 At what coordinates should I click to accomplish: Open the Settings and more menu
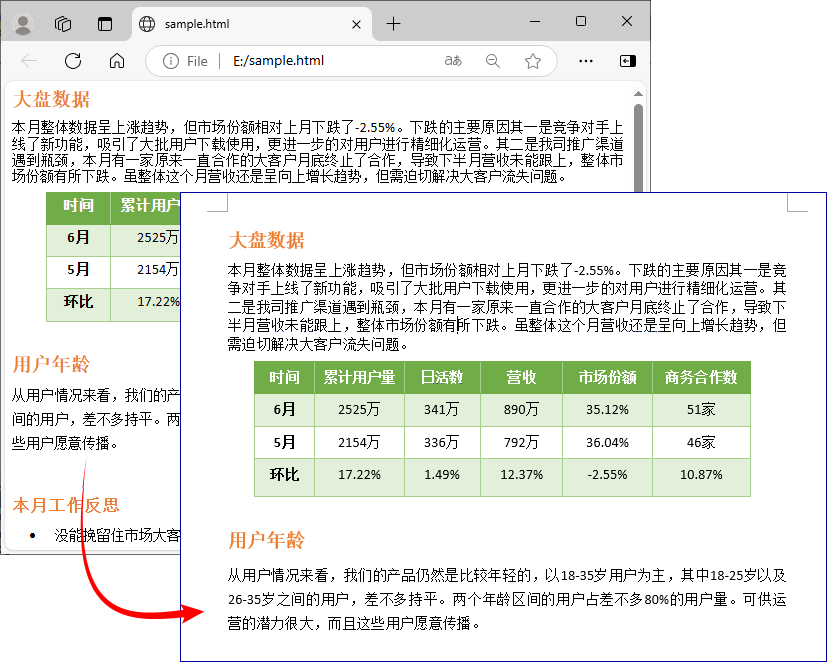pyautogui.click(x=585, y=61)
